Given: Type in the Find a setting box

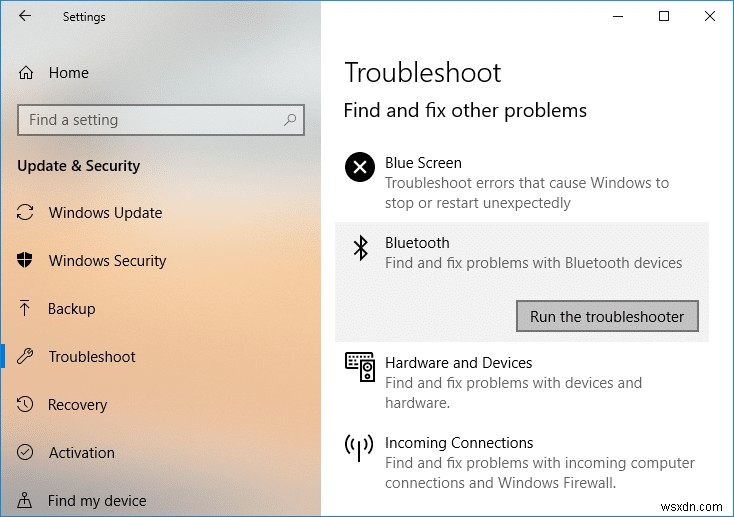Looking at the screenshot, I should tap(150, 120).
